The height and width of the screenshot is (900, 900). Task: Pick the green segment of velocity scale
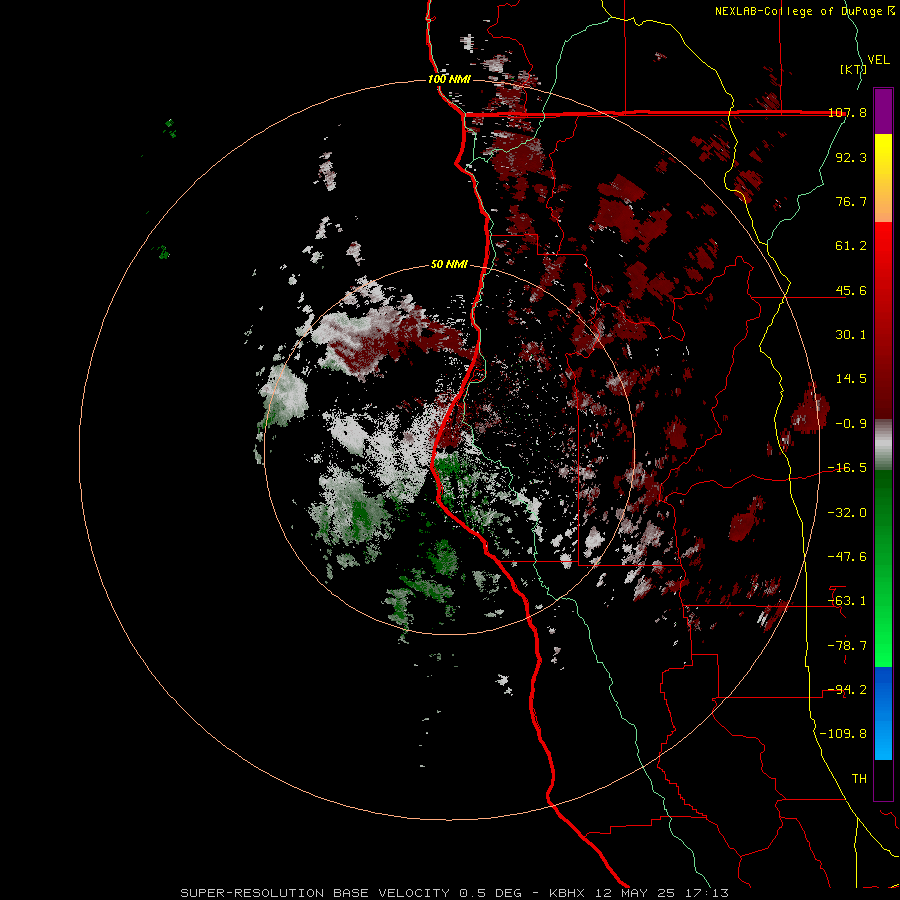883,568
